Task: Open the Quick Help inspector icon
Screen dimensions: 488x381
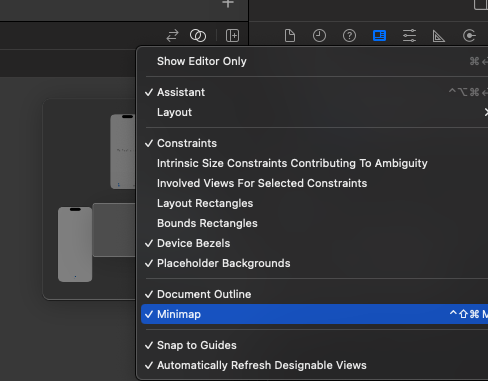Action: [349, 35]
